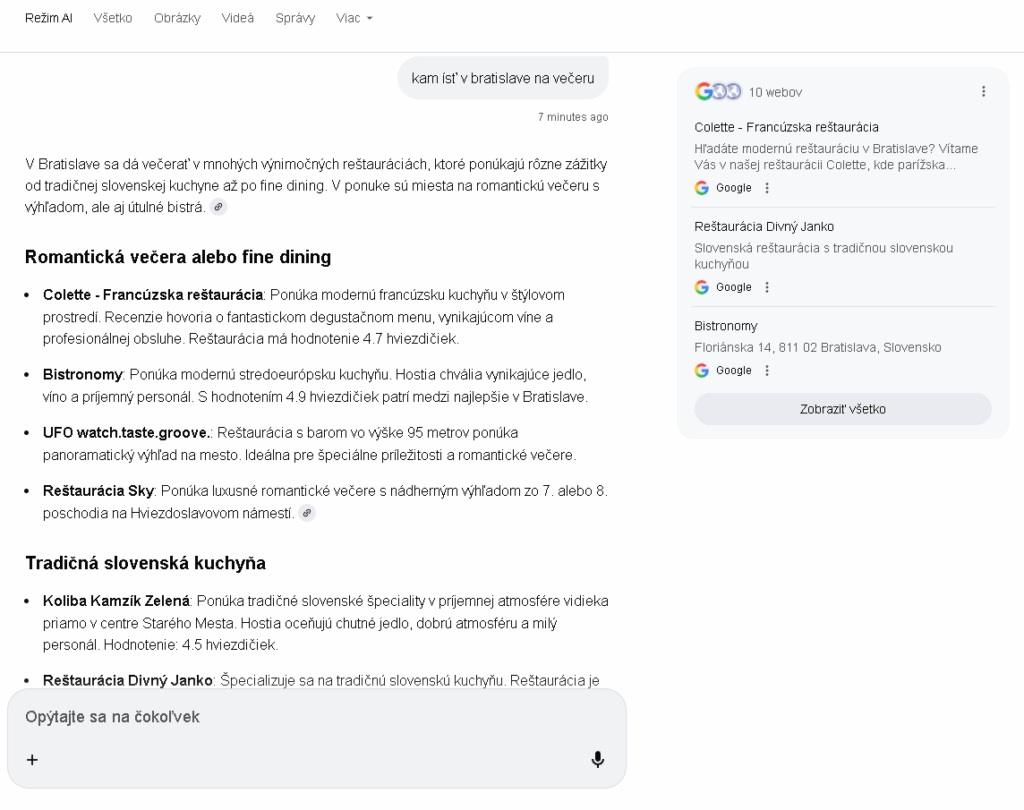Click the three-dot menu under the Divný Janko source

click(x=767, y=287)
